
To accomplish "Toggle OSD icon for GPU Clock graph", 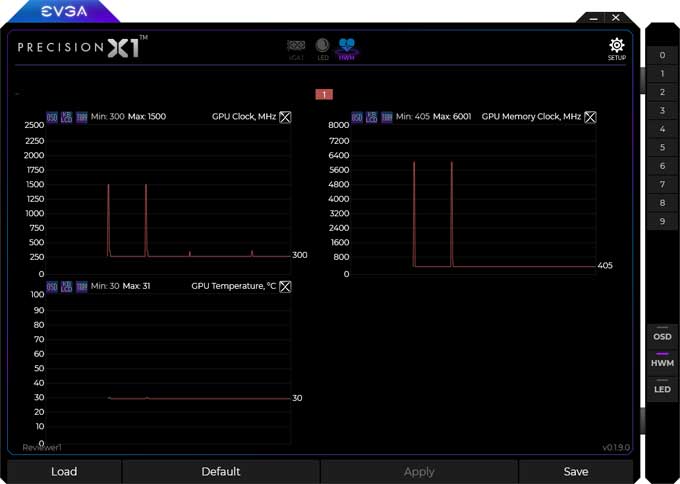I will click(x=52, y=117).
